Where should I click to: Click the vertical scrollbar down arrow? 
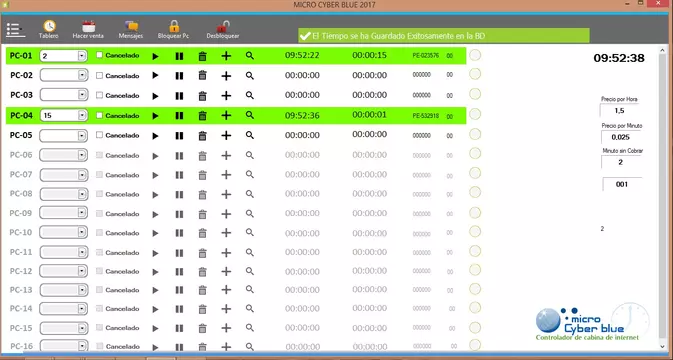pos(663,346)
